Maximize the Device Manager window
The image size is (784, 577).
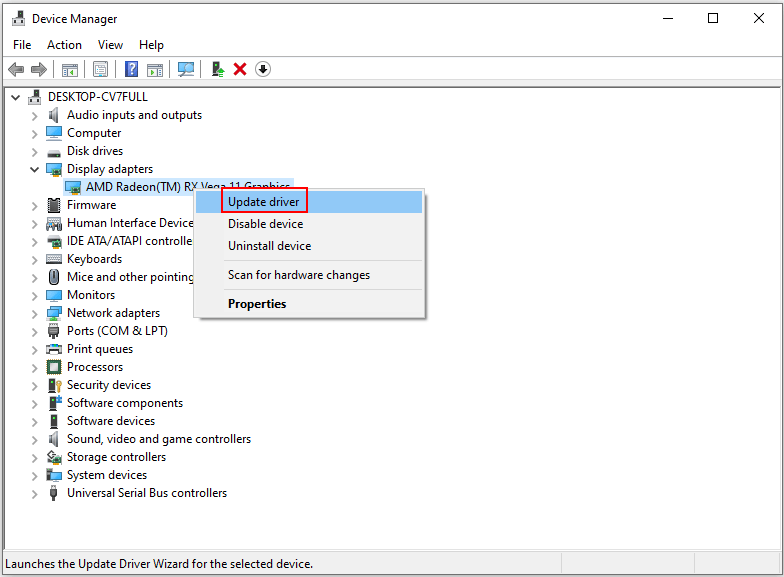click(x=713, y=18)
